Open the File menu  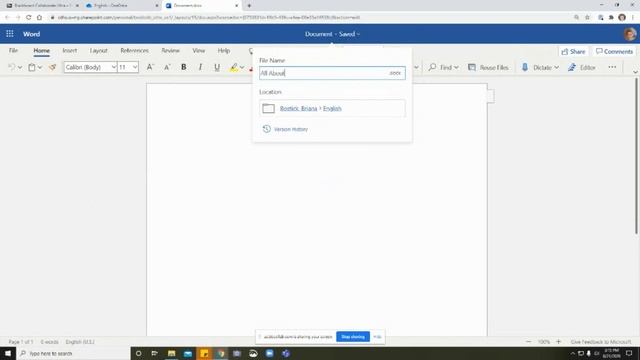pyautogui.click(x=13, y=51)
